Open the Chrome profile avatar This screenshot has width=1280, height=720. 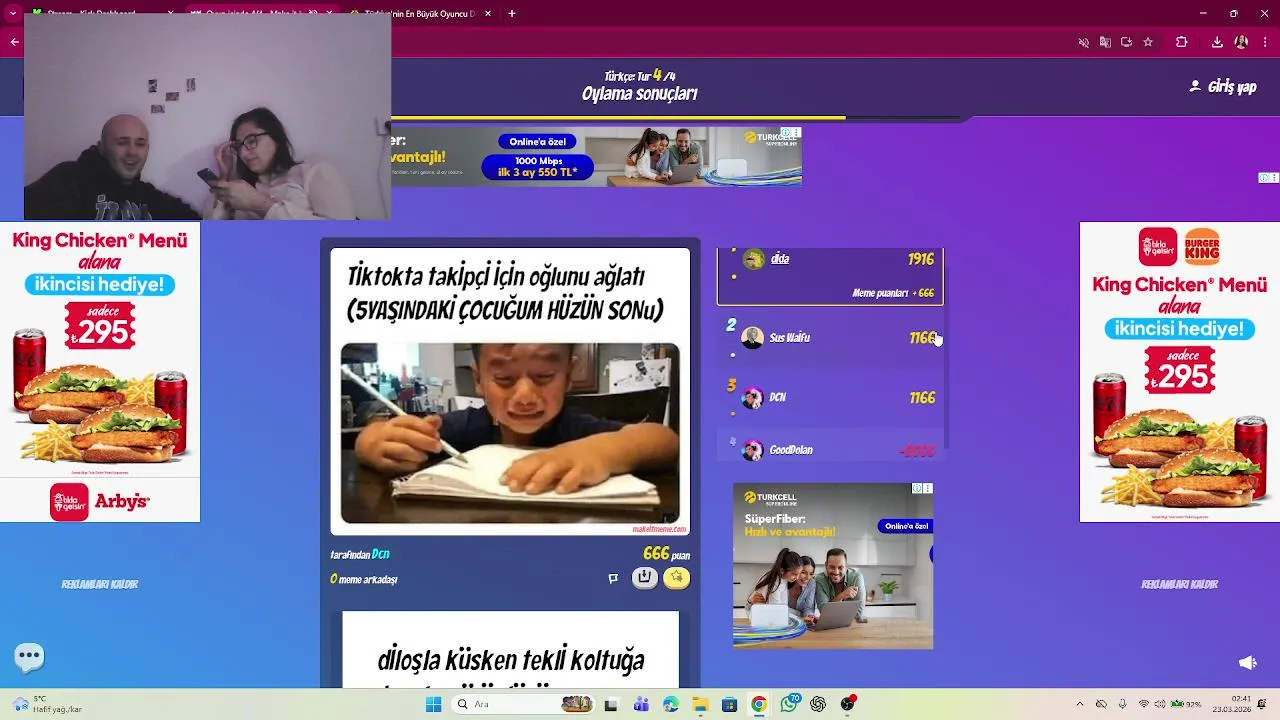coord(1241,42)
